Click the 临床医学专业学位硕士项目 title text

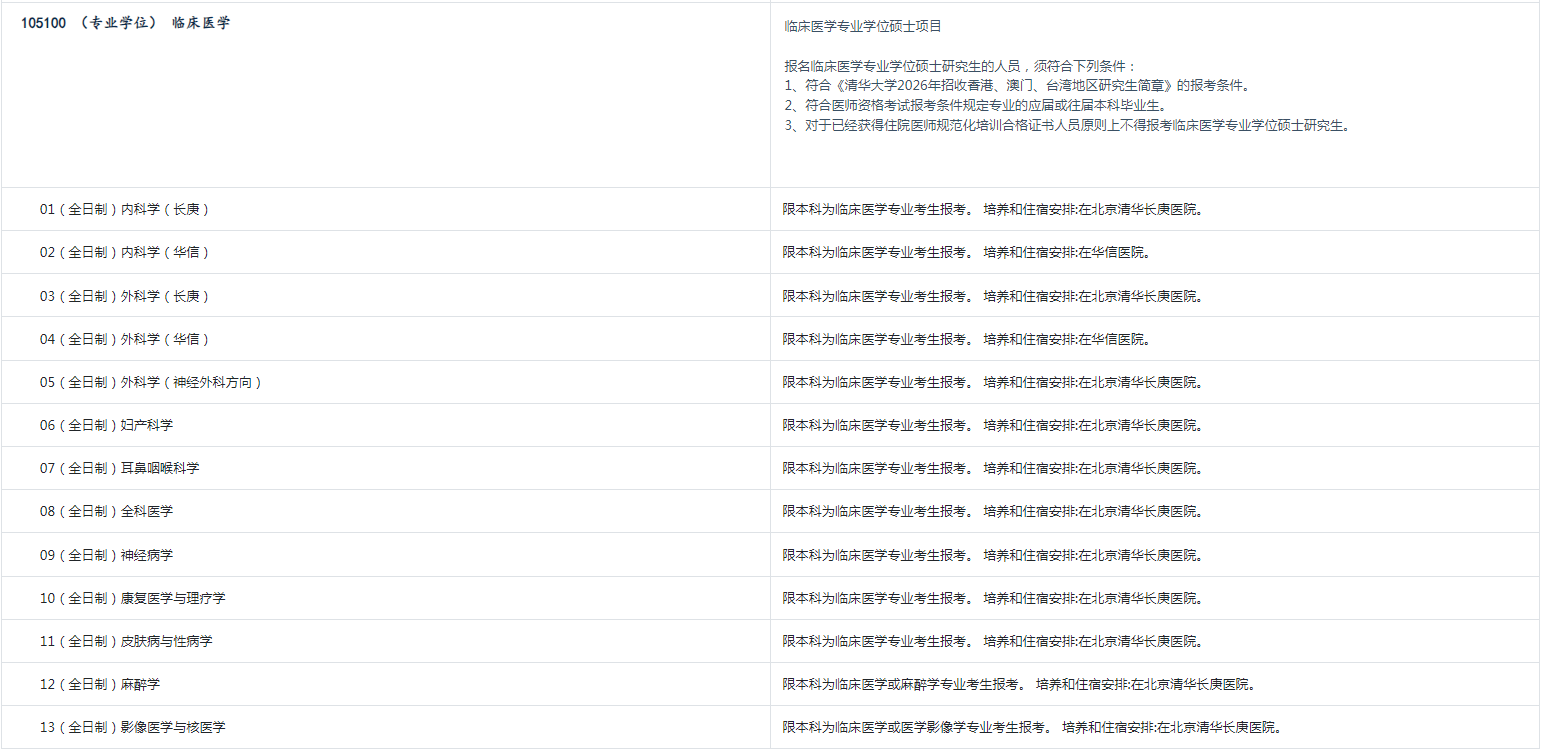coord(863,27)
